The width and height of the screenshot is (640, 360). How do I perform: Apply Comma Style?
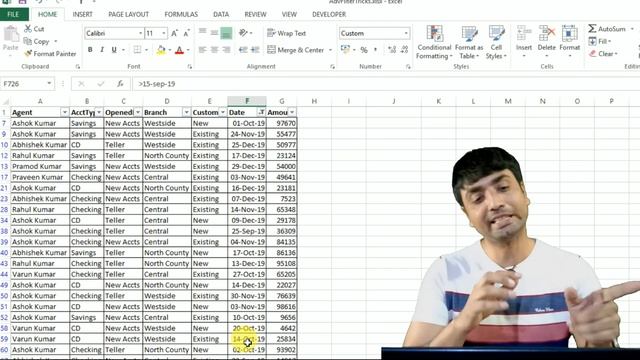pyautogui.click(x=376, y=50)
